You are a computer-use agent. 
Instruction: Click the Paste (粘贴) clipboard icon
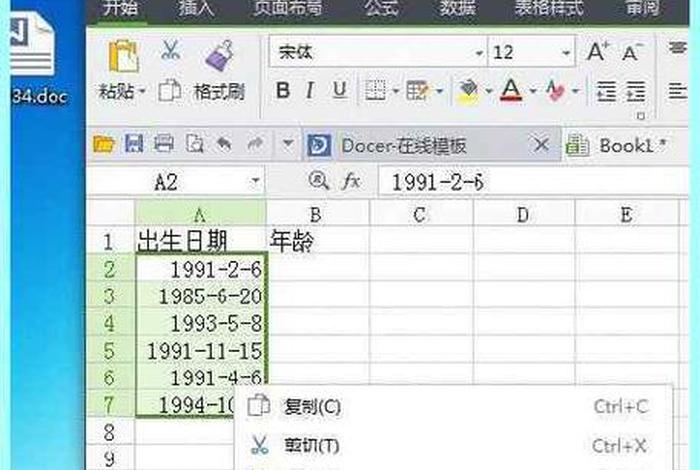click(x=122, y=57)
